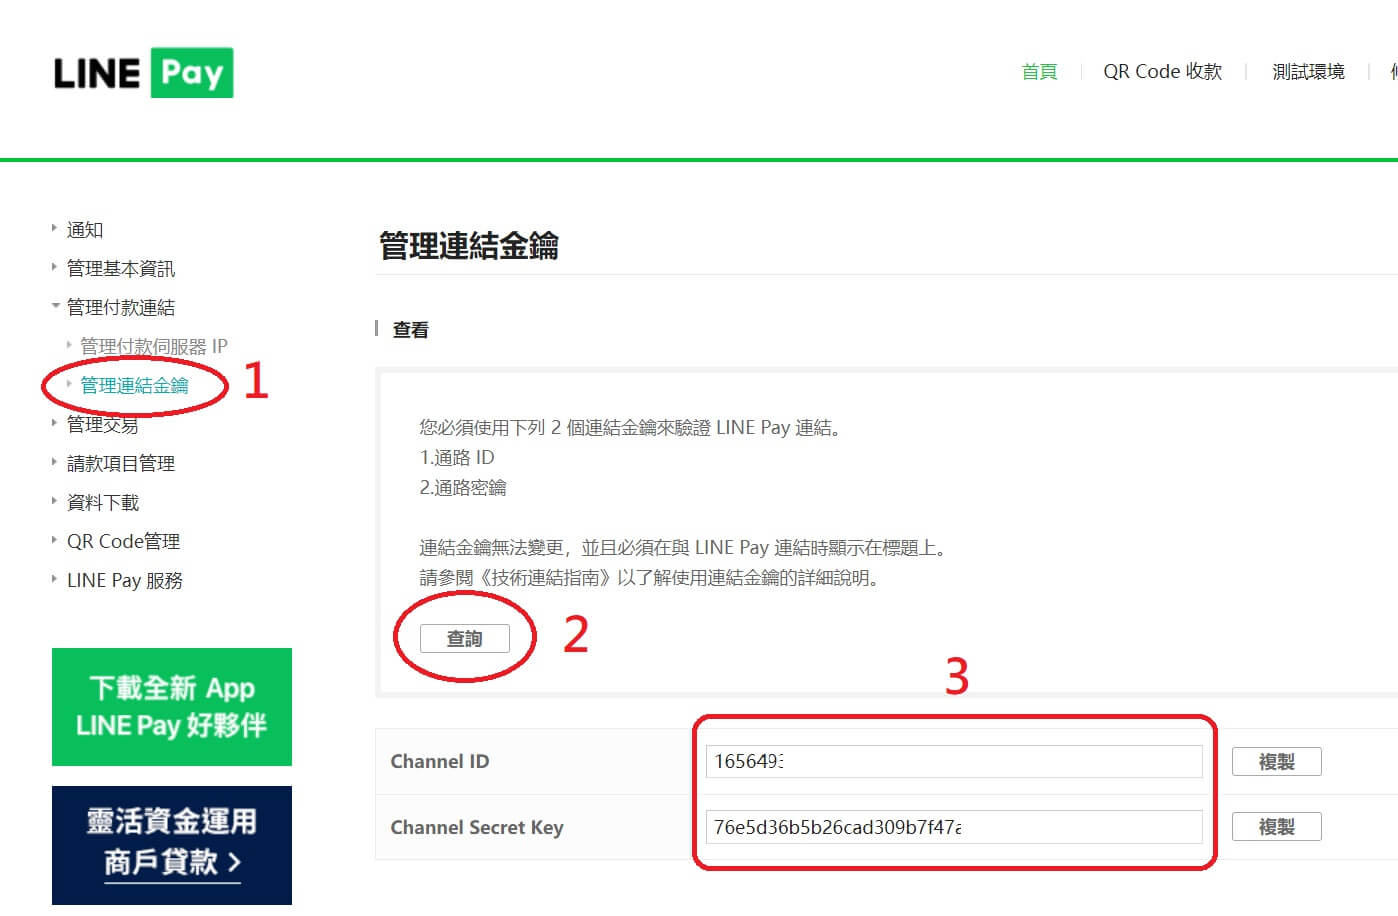The image size is (1398, 916).
Task: Click the LINE Pay logo
Action: (x=143, y=73)
